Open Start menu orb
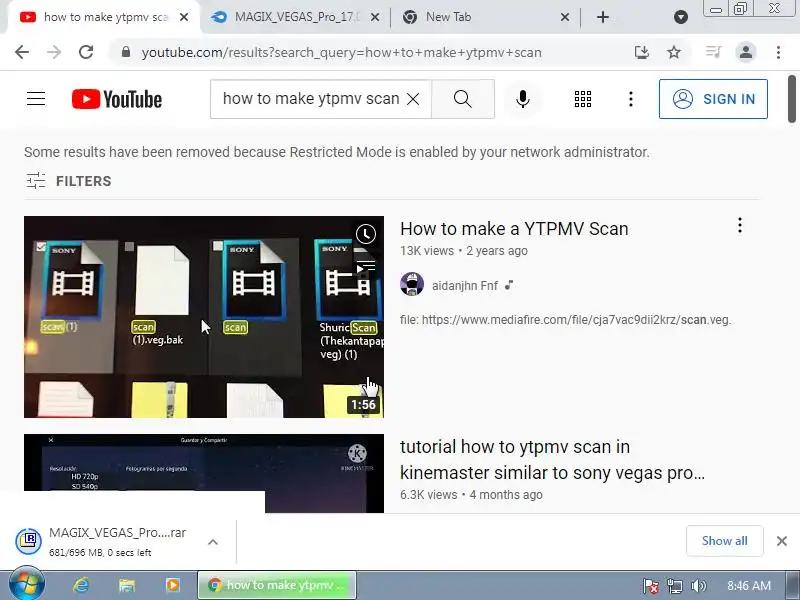This screenshot has width=800, height=600. 27,584
